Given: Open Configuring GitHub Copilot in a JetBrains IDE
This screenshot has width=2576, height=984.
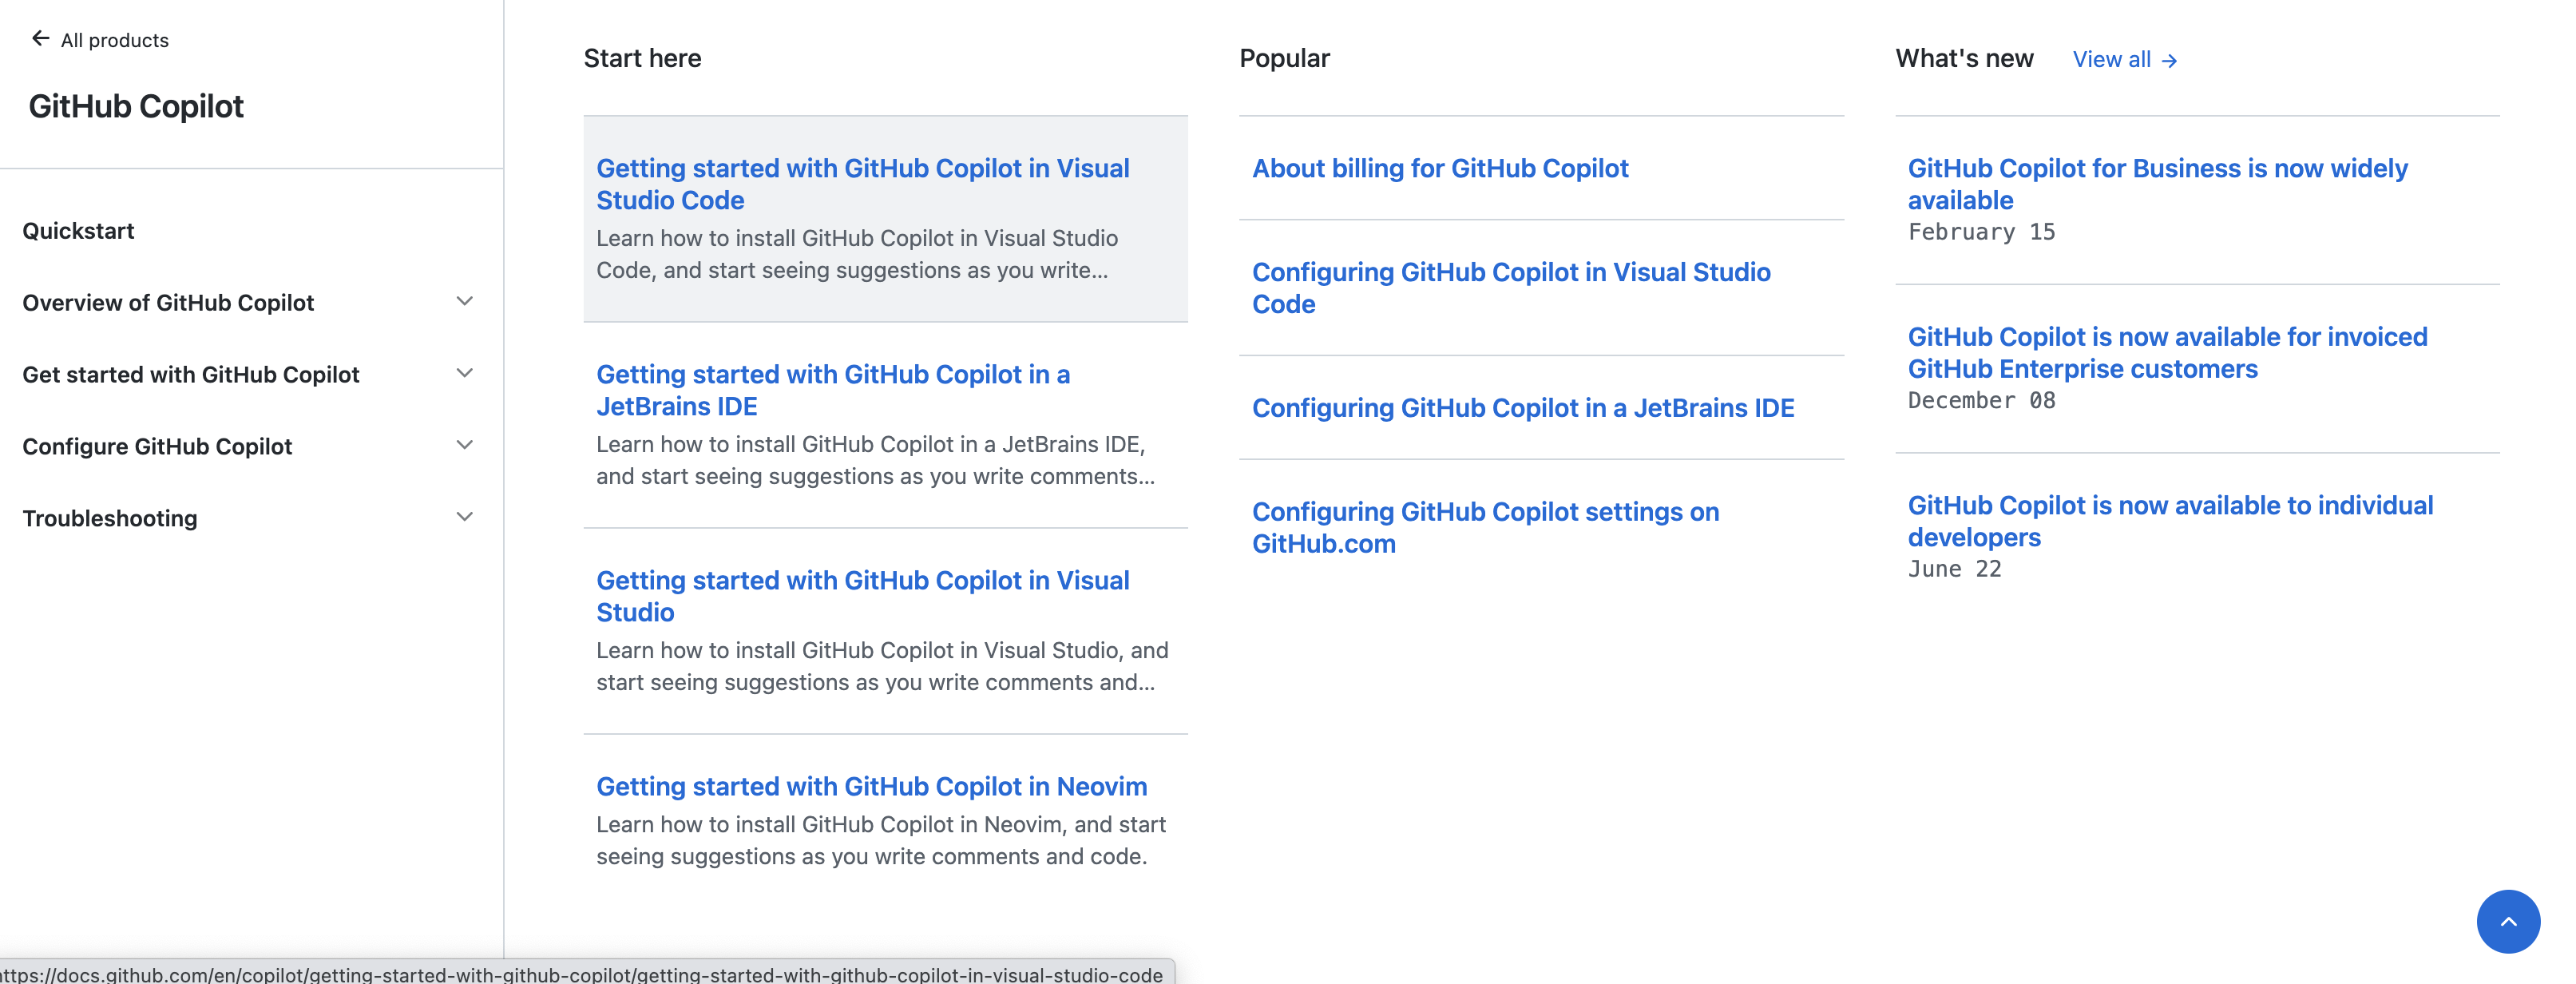Looking at the screenshot, I should click(1522, 408).
